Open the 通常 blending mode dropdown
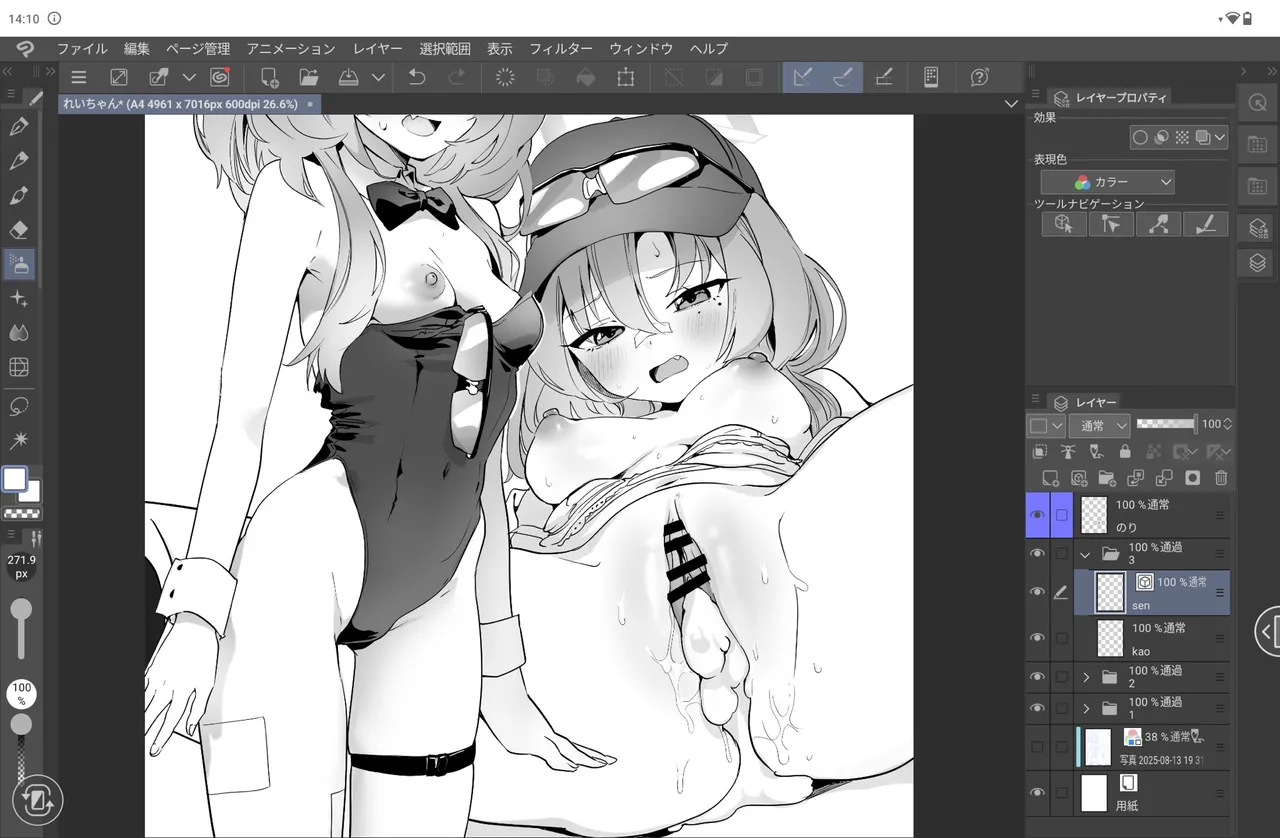Screen dimensions: 1280x838 pyautogui.click(x=1098, y=424)
